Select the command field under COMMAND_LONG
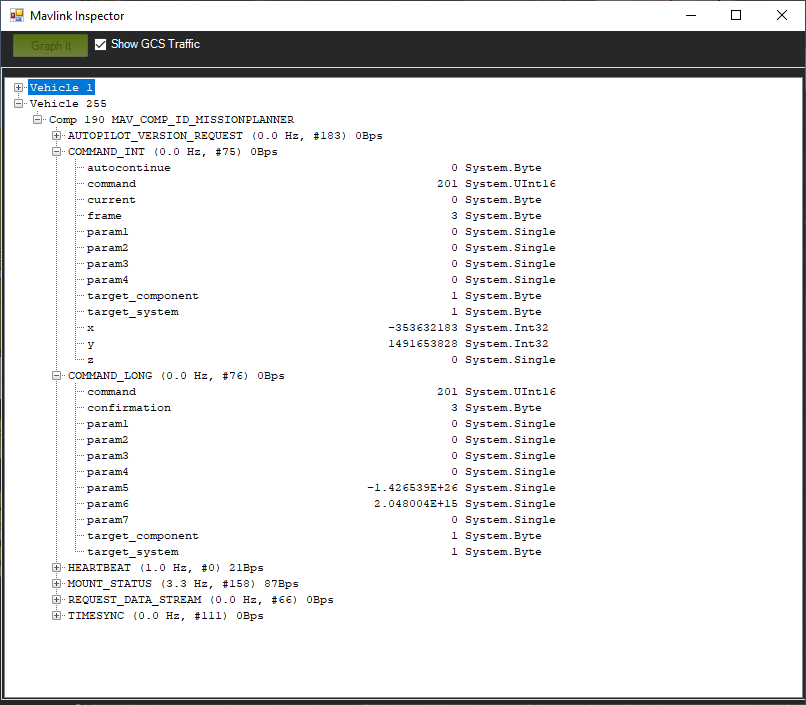Image resolution: width=806 pixels, height=705 pixels. pyautogui.click(x=321, y=392)
